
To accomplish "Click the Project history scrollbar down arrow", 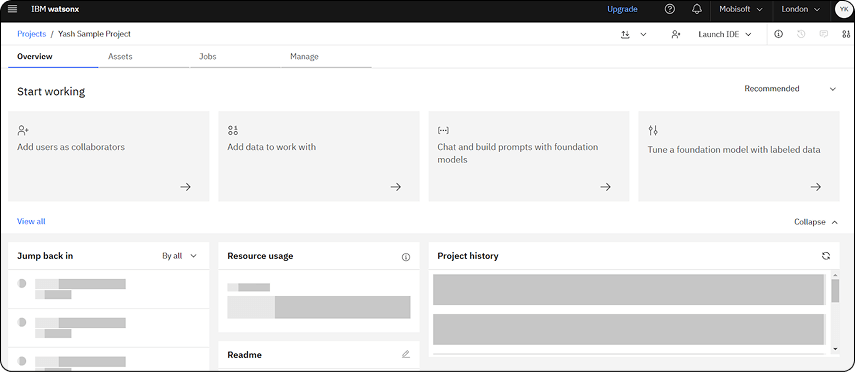I will point(835,349).
